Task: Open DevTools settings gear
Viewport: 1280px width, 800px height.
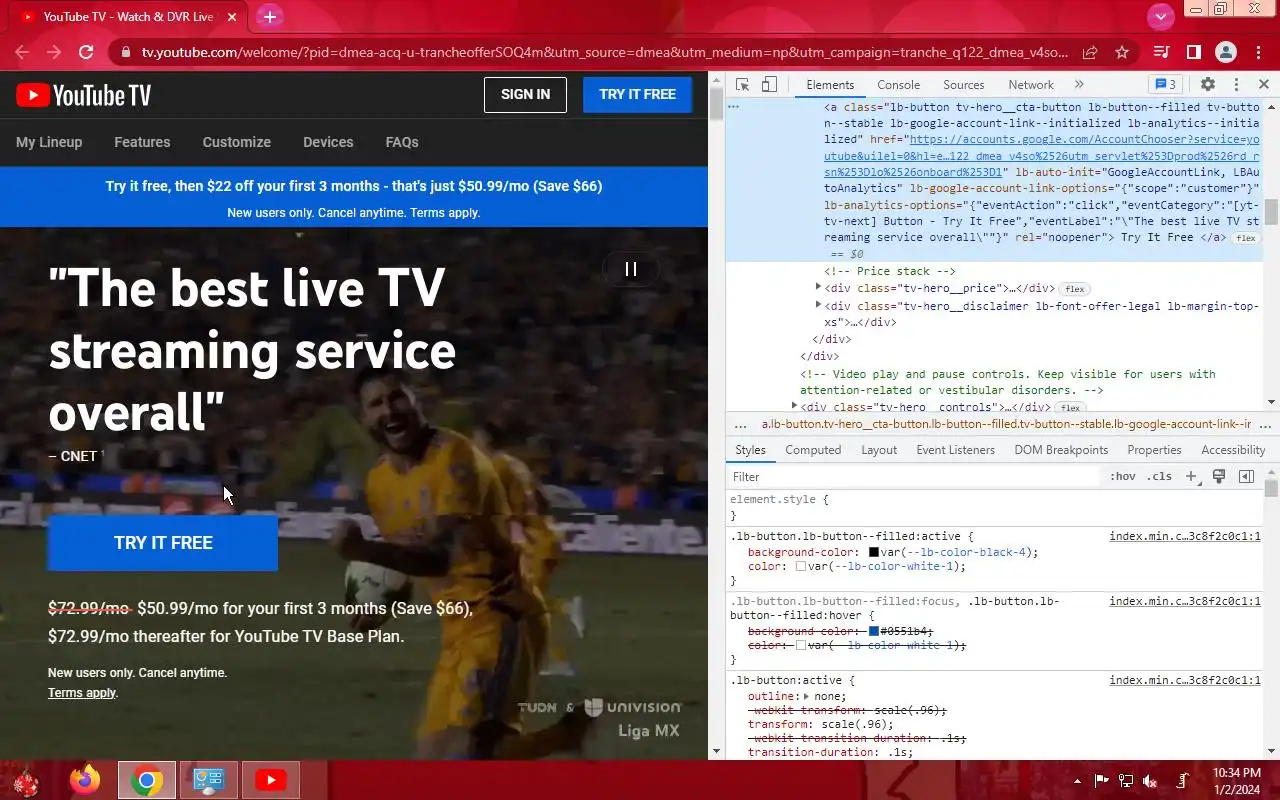Action: point(1208,85)
